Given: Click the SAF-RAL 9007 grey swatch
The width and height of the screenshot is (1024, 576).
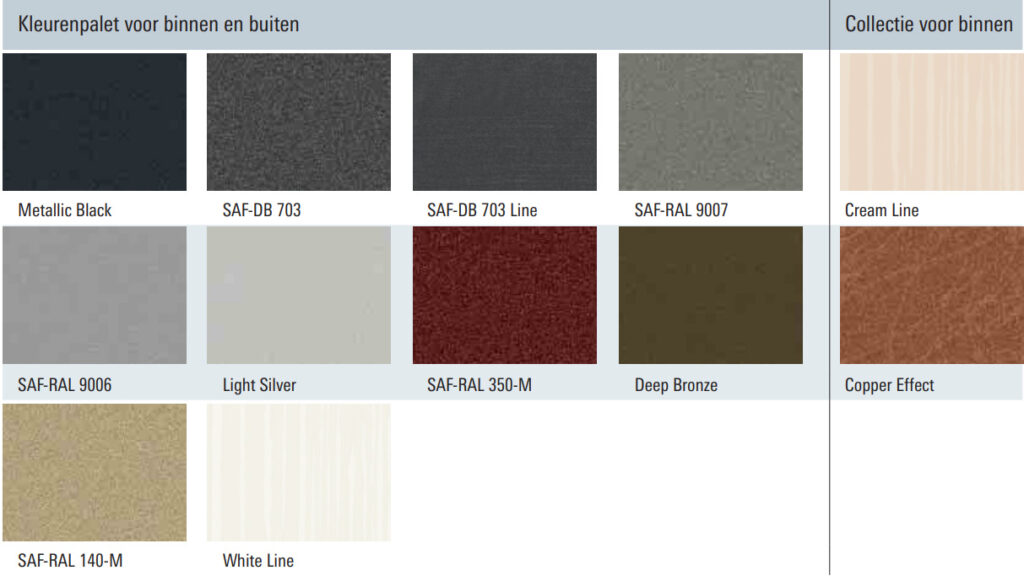Looking at the screenshot, I should click(710, 121).
